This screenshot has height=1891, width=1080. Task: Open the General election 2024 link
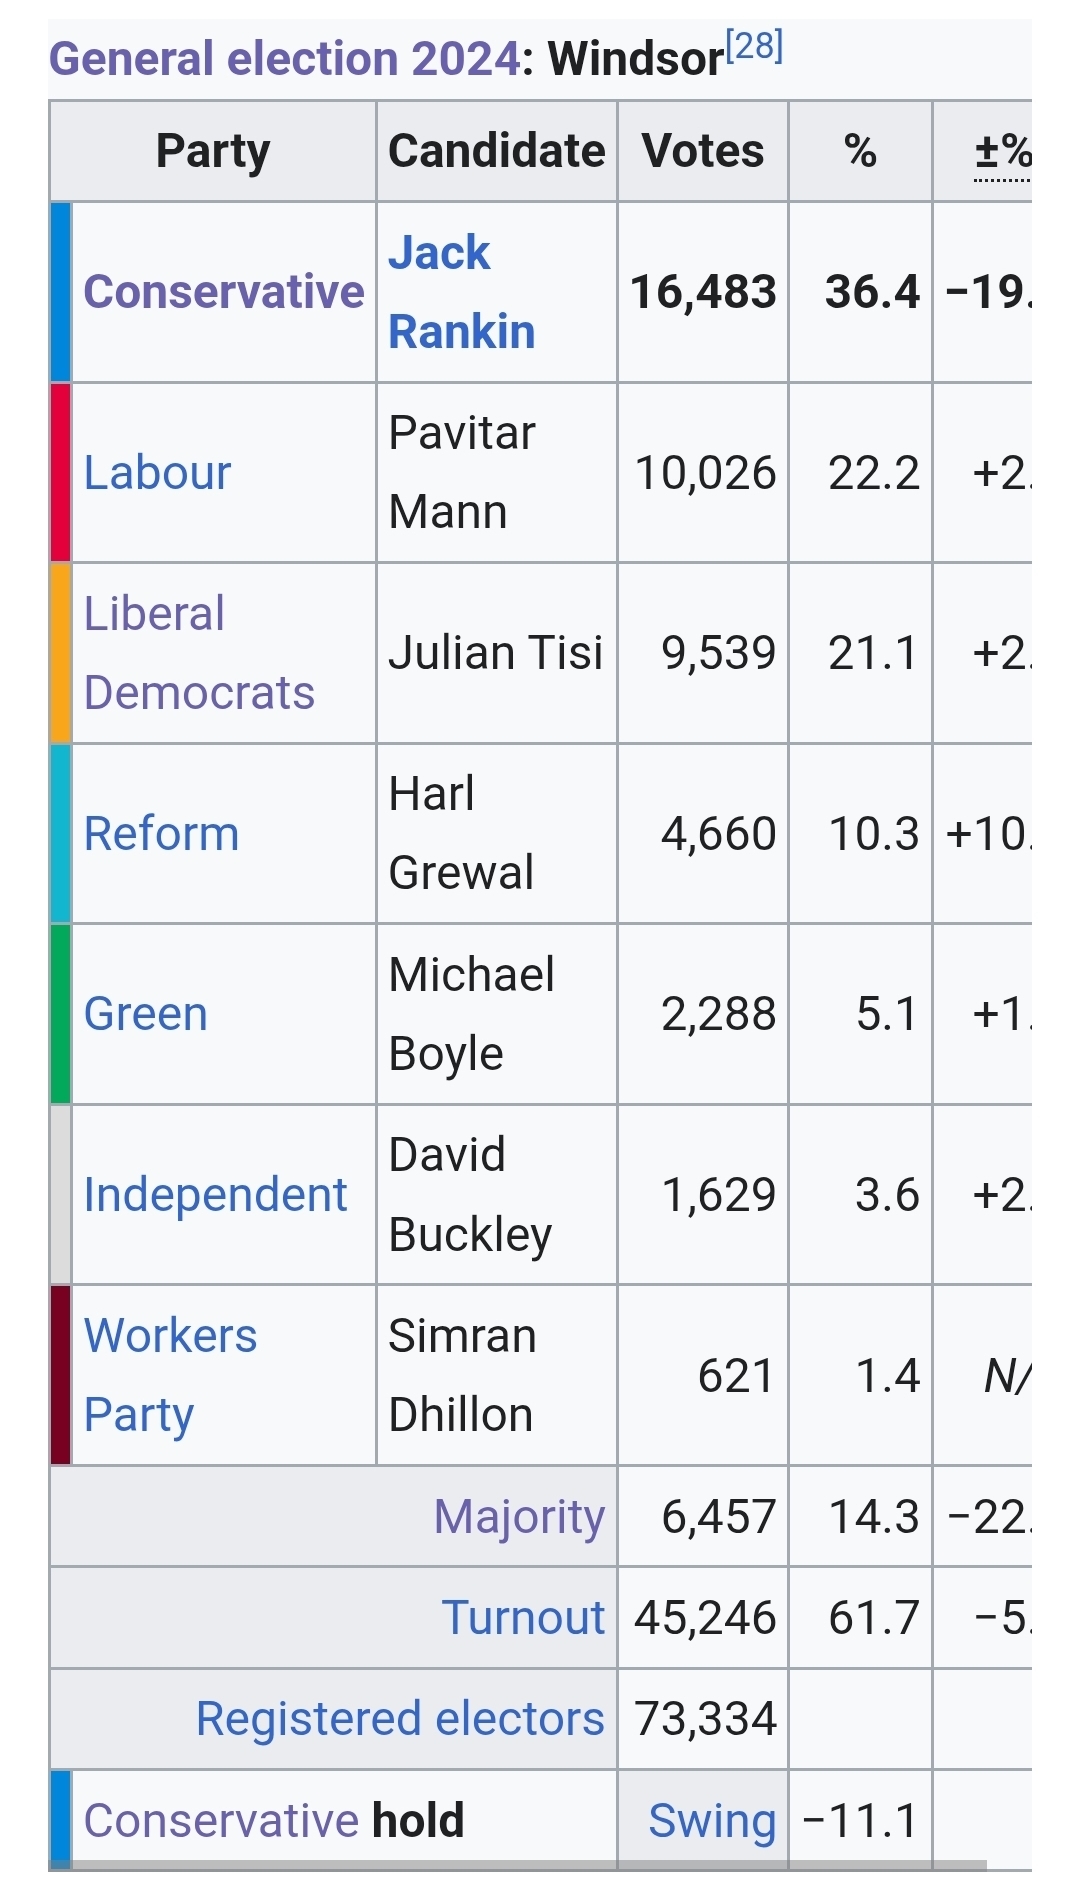pos(284,59)
